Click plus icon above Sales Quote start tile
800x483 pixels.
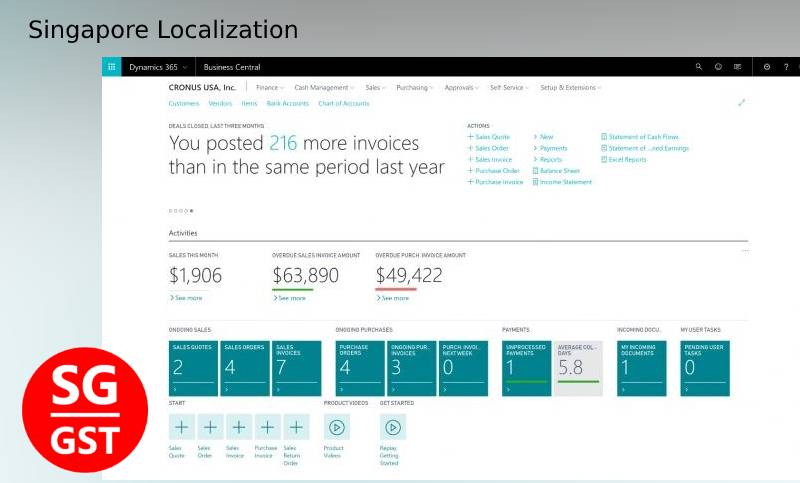(182, 427)
